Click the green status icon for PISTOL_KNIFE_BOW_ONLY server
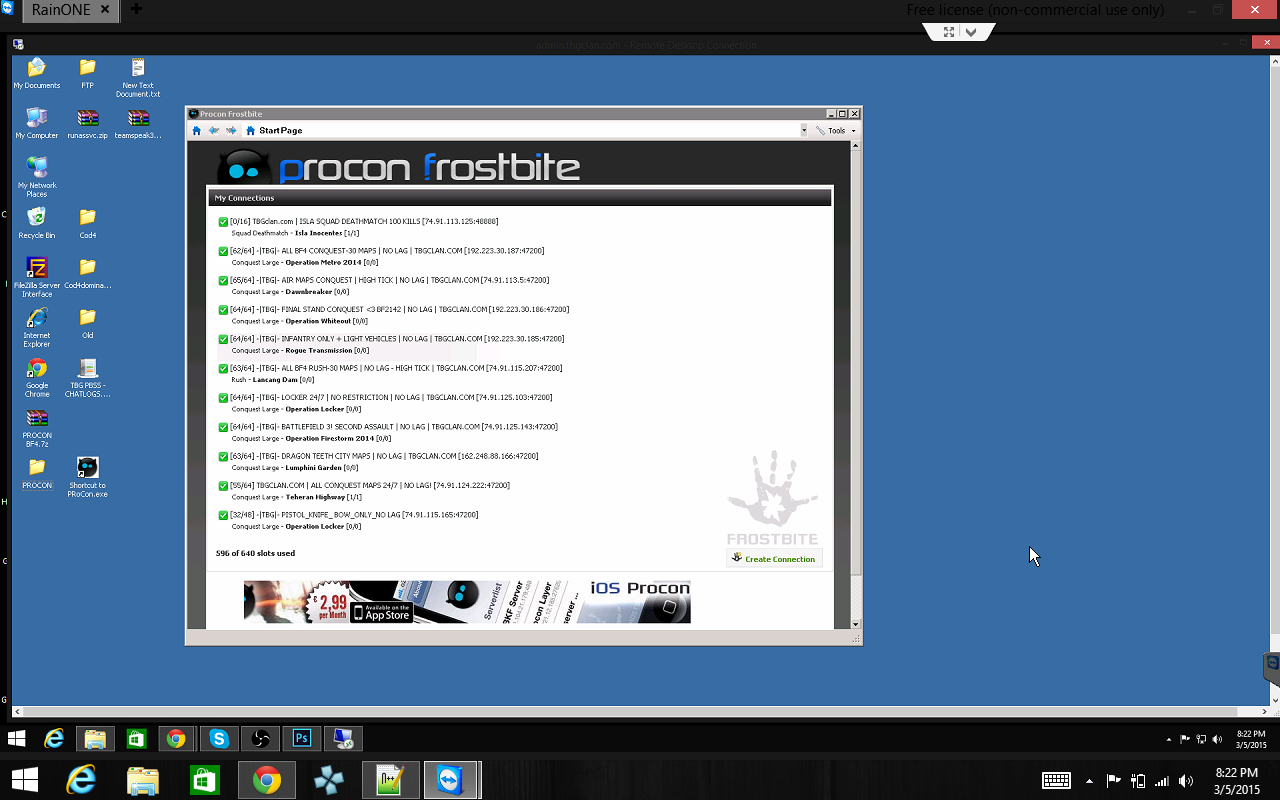This screenshot has width=1280, height=800. 223,515
